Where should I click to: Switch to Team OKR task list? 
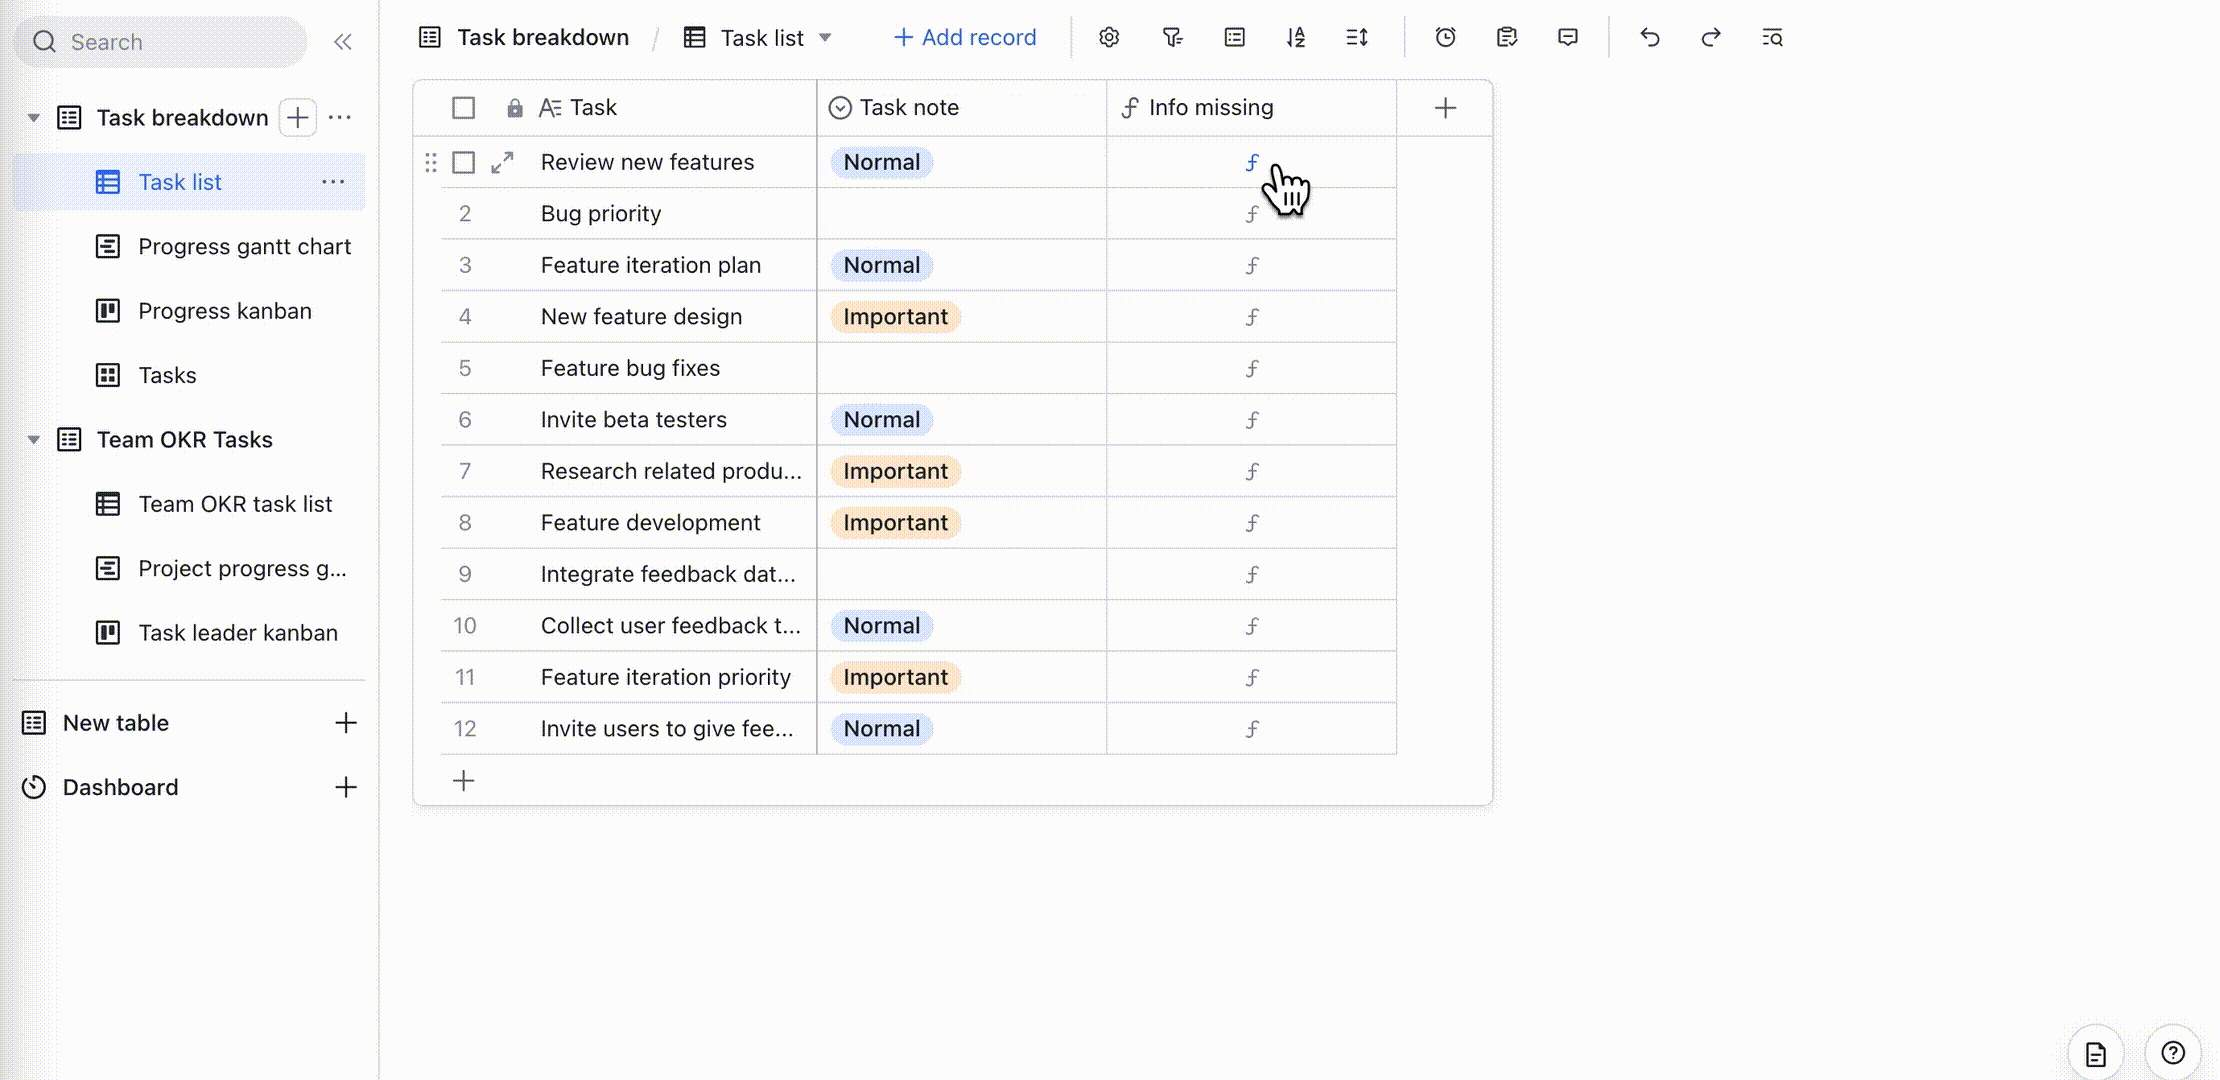(235, 504)
